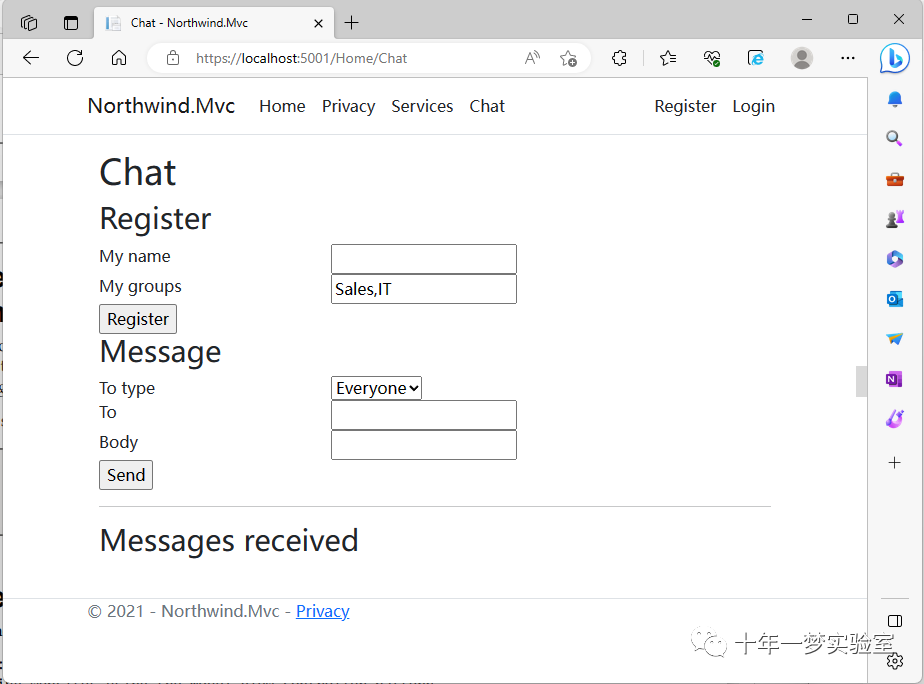924x684 pixels.
Task: Toggle vertical tabs button
Action: 71,23
